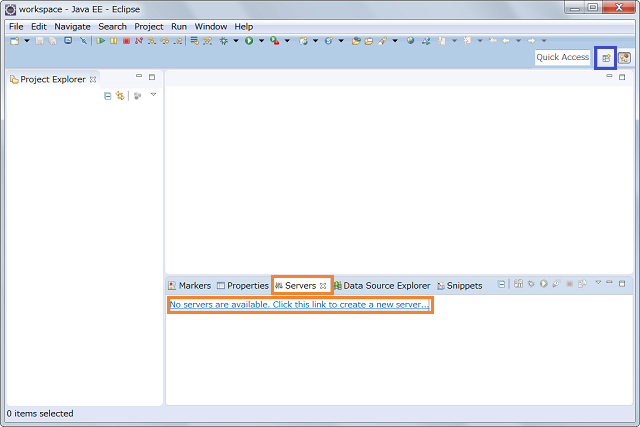Open the dropdown beside Search flashlight icon
Screen dimensions: 640x427
[x=395, y=41]
